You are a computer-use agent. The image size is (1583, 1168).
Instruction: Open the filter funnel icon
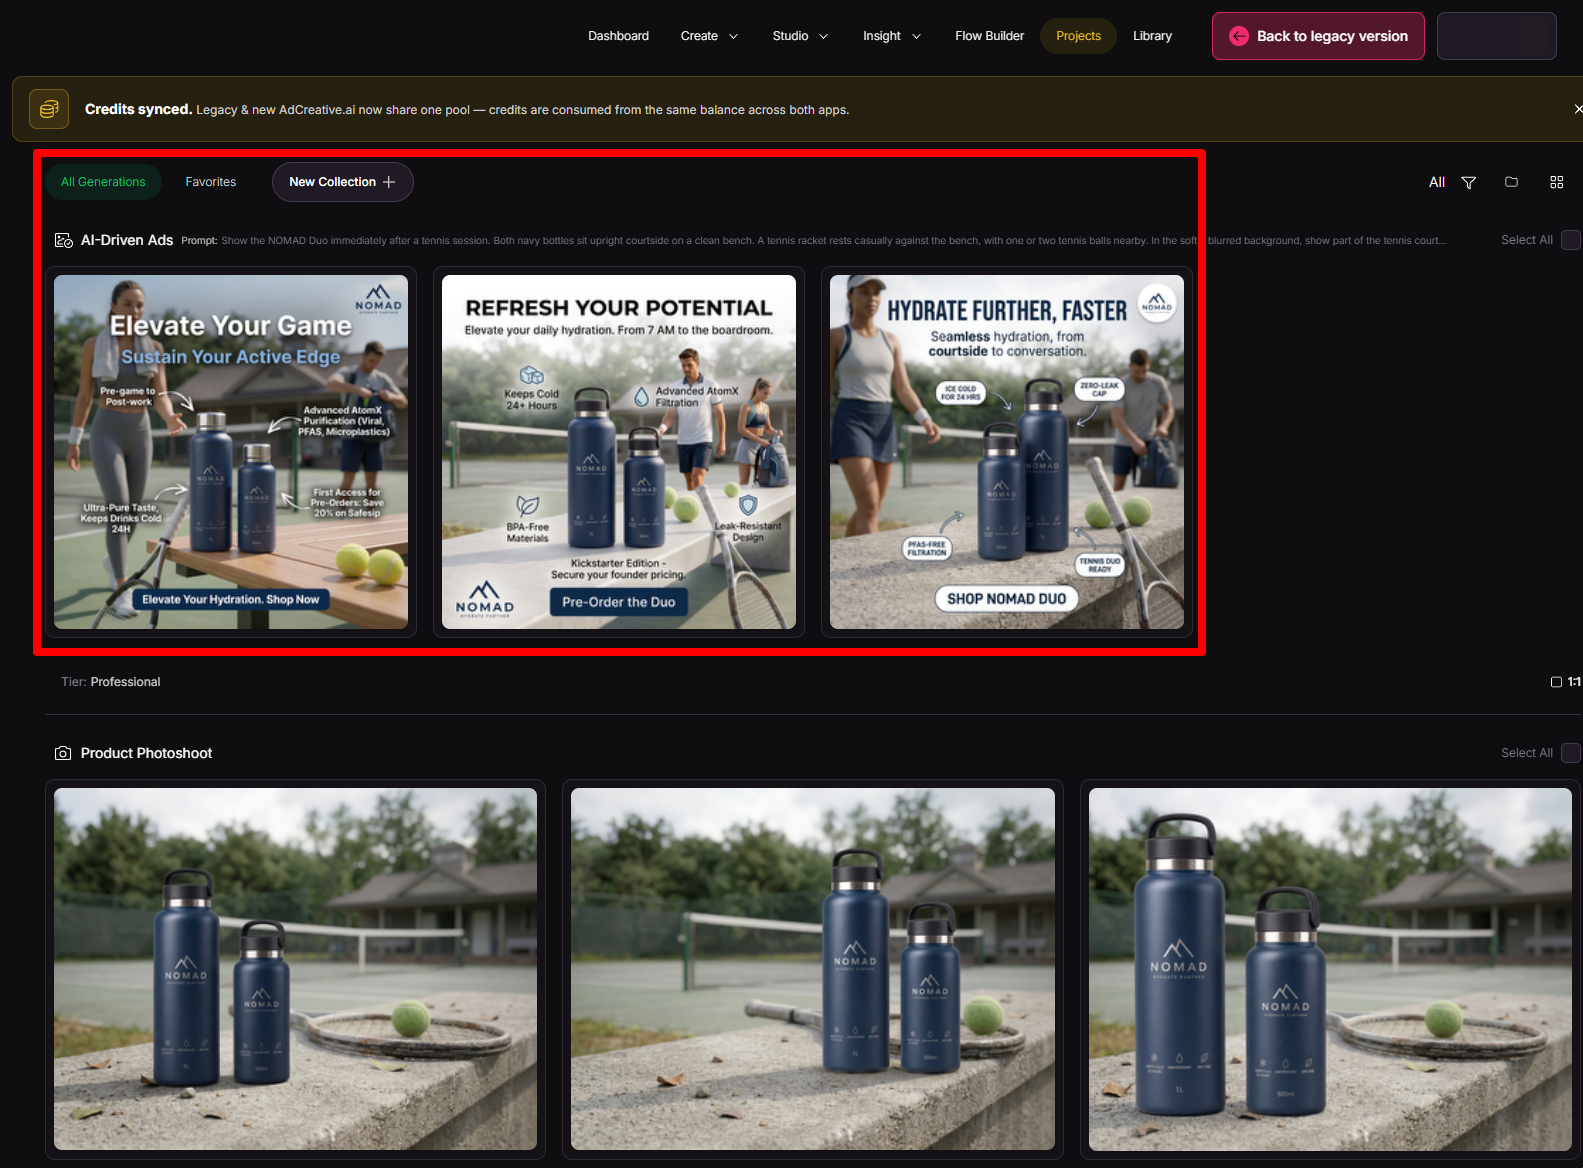click(1468, 182)
